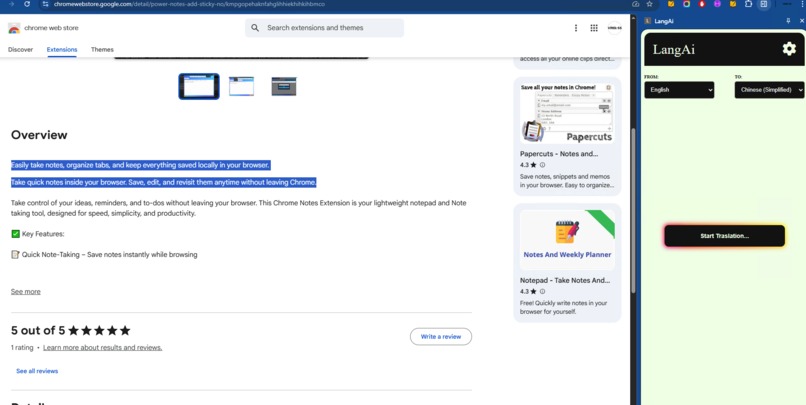Open the first yellow note extension icon

coord(671,4)
